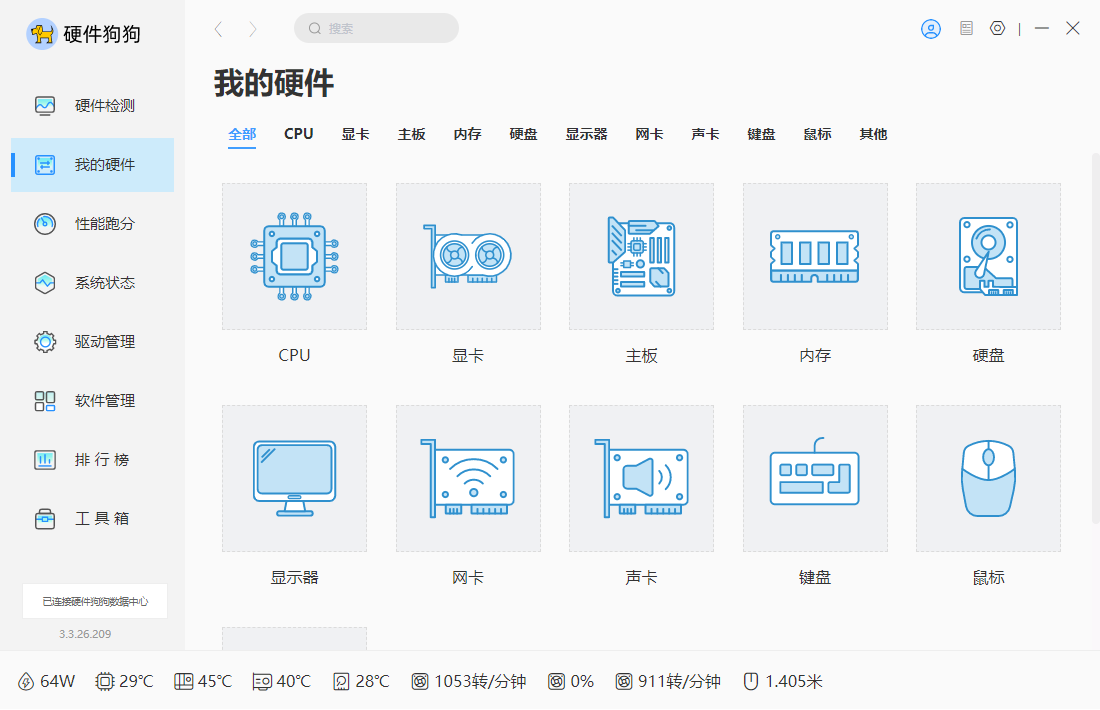Image resolution: width=1100 pixels, height=710 pixels.
Task: Click the search input field
Action: (x=376, y=28)
